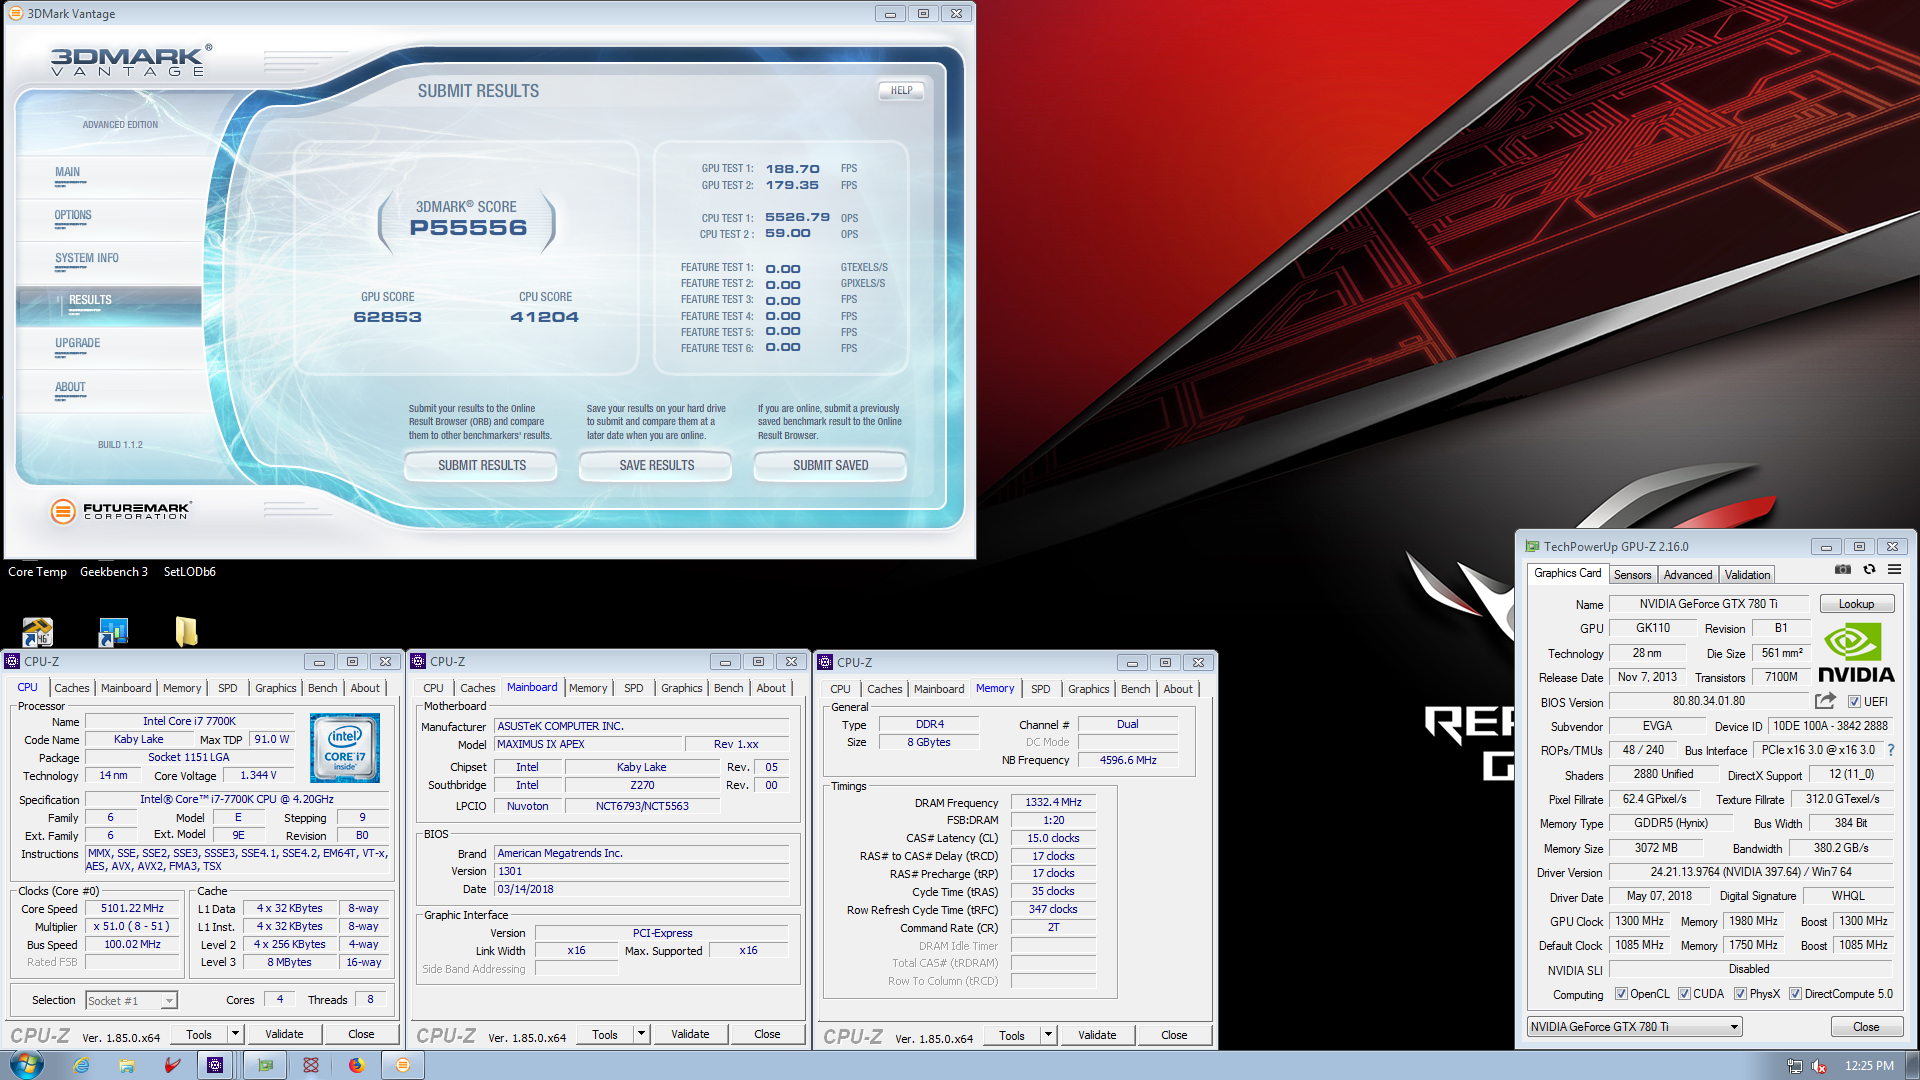Click the GPU-Z refresh icon
The height and width of the screenshot is (1080, 1920).
tap(1869, 570)
